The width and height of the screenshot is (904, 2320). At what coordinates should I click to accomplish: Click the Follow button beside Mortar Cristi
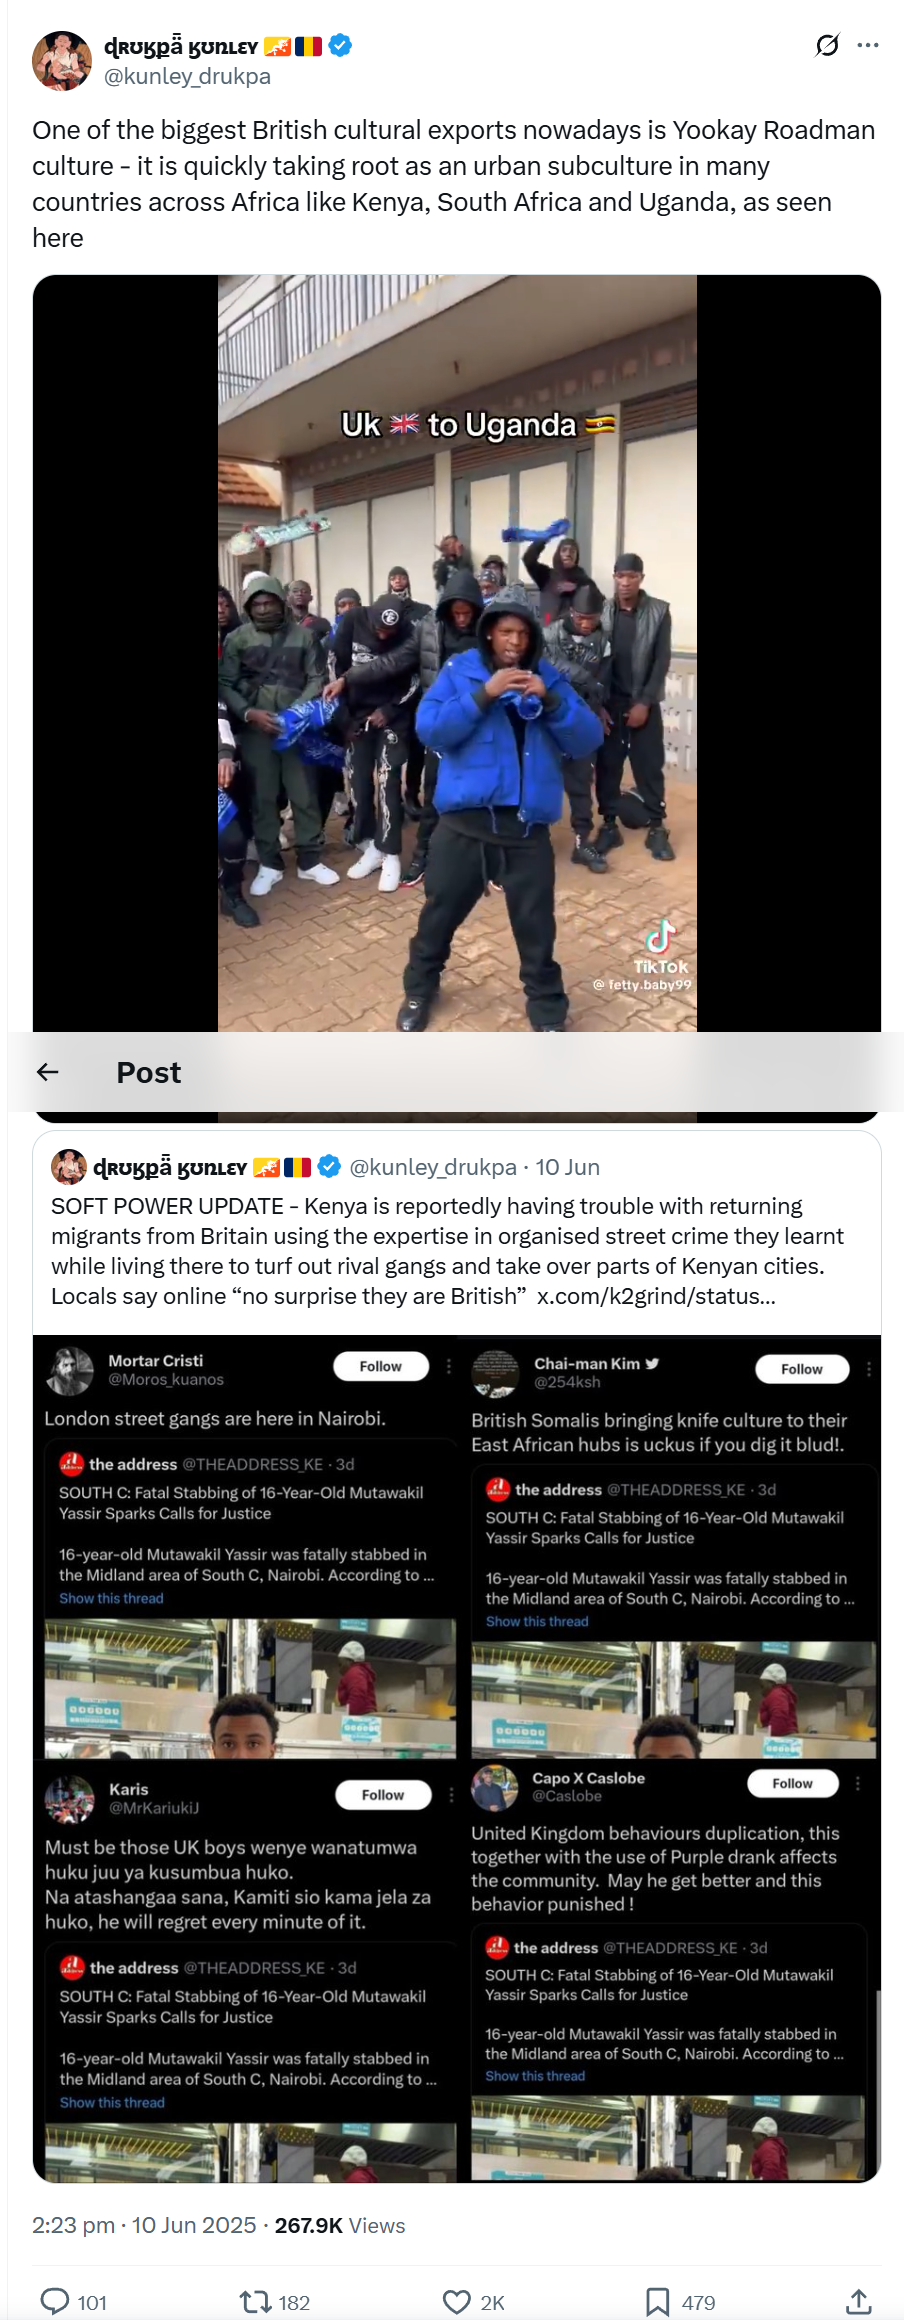(381, 1366)
